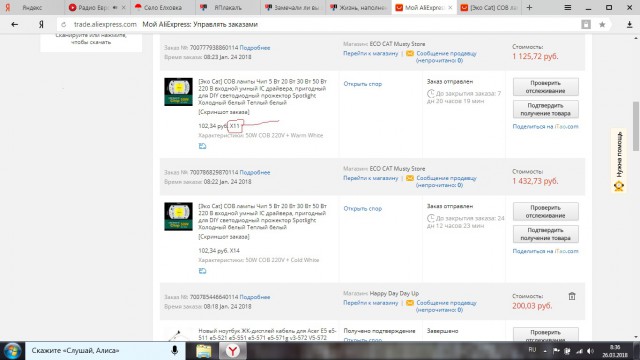
Task: View order snapshot for Cold White item
Action: (x=224, y=237)
